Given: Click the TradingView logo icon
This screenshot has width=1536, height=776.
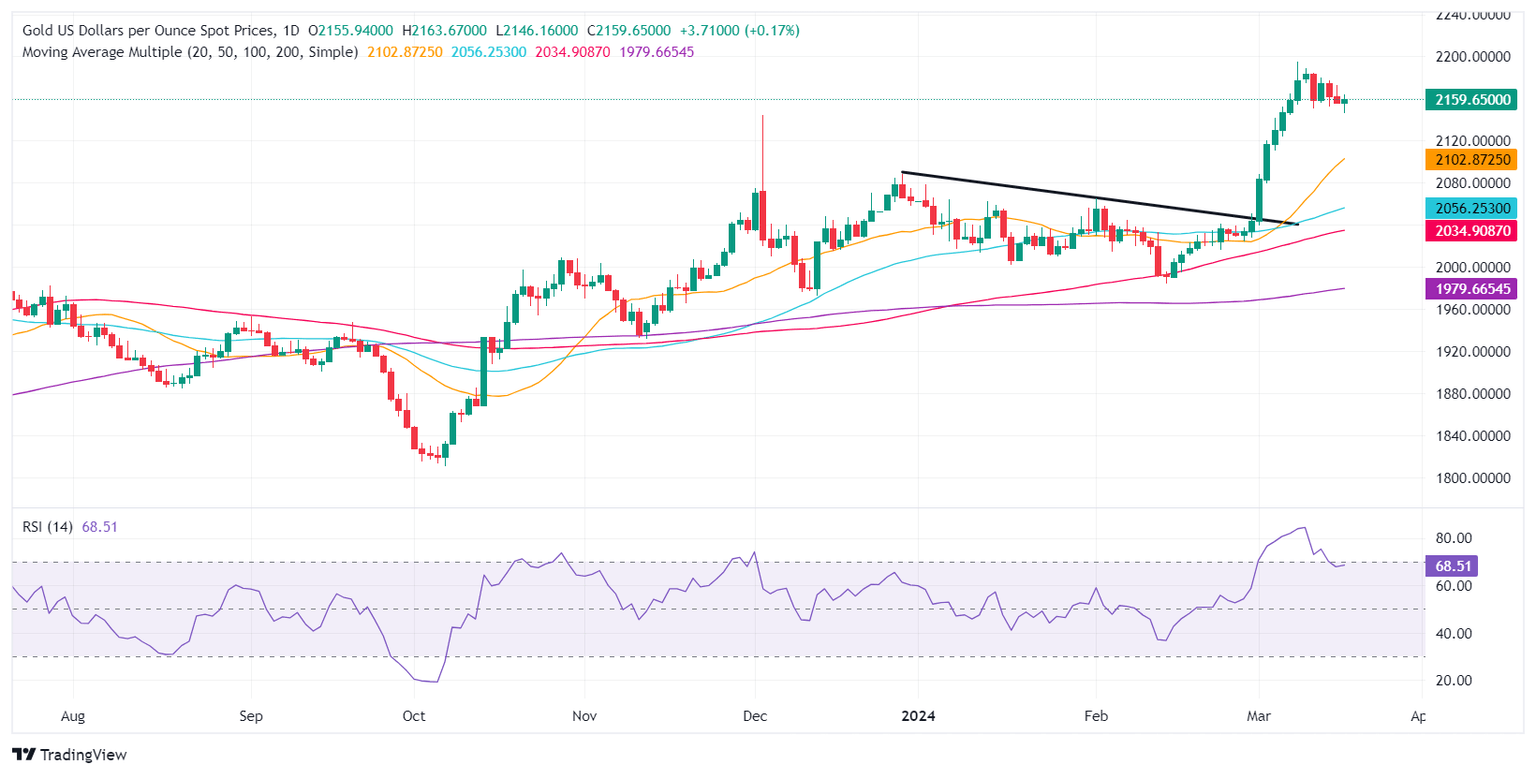Looking at the screenshot, I should (x=23, y=755).
